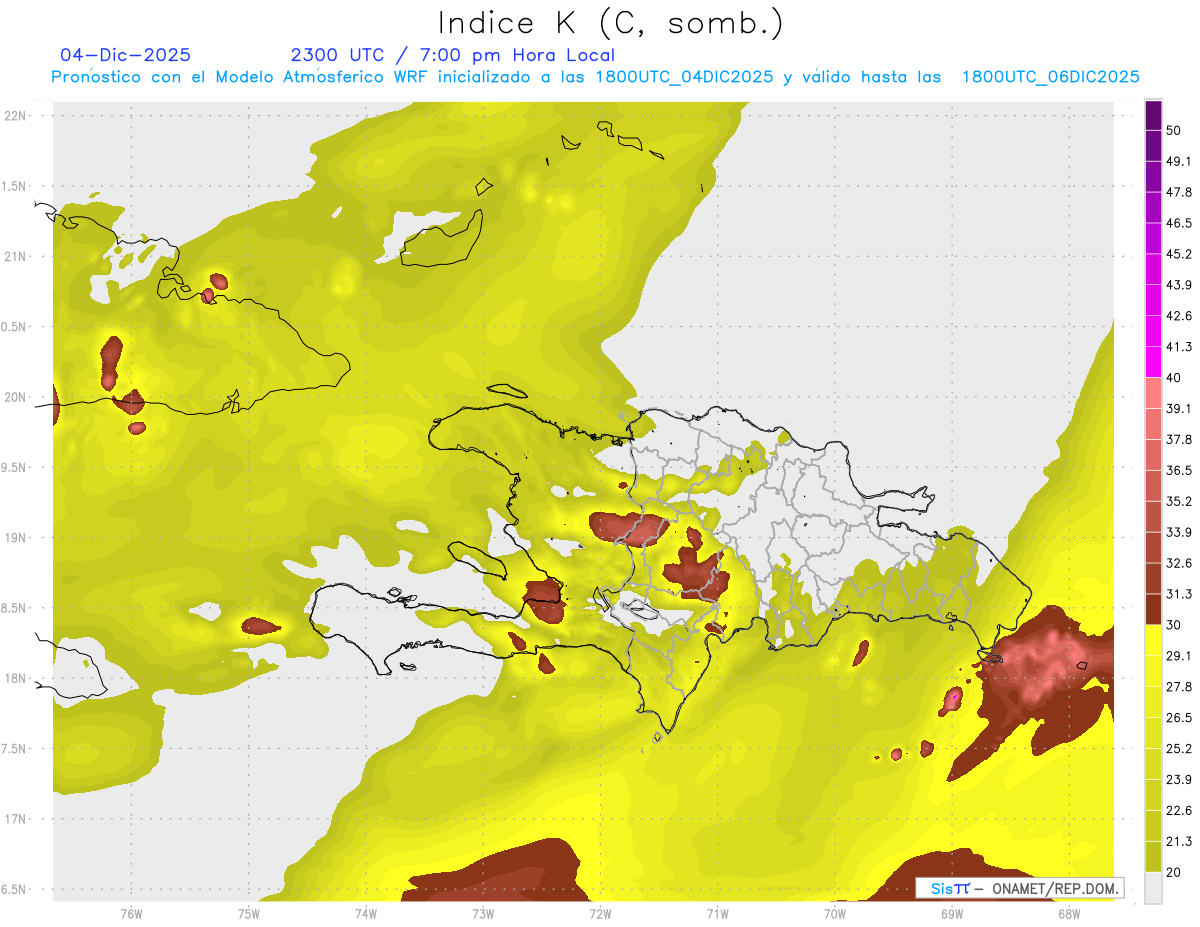Click the '42.6' legend value
This screenshot has width=1200, height=927.
1180,316
